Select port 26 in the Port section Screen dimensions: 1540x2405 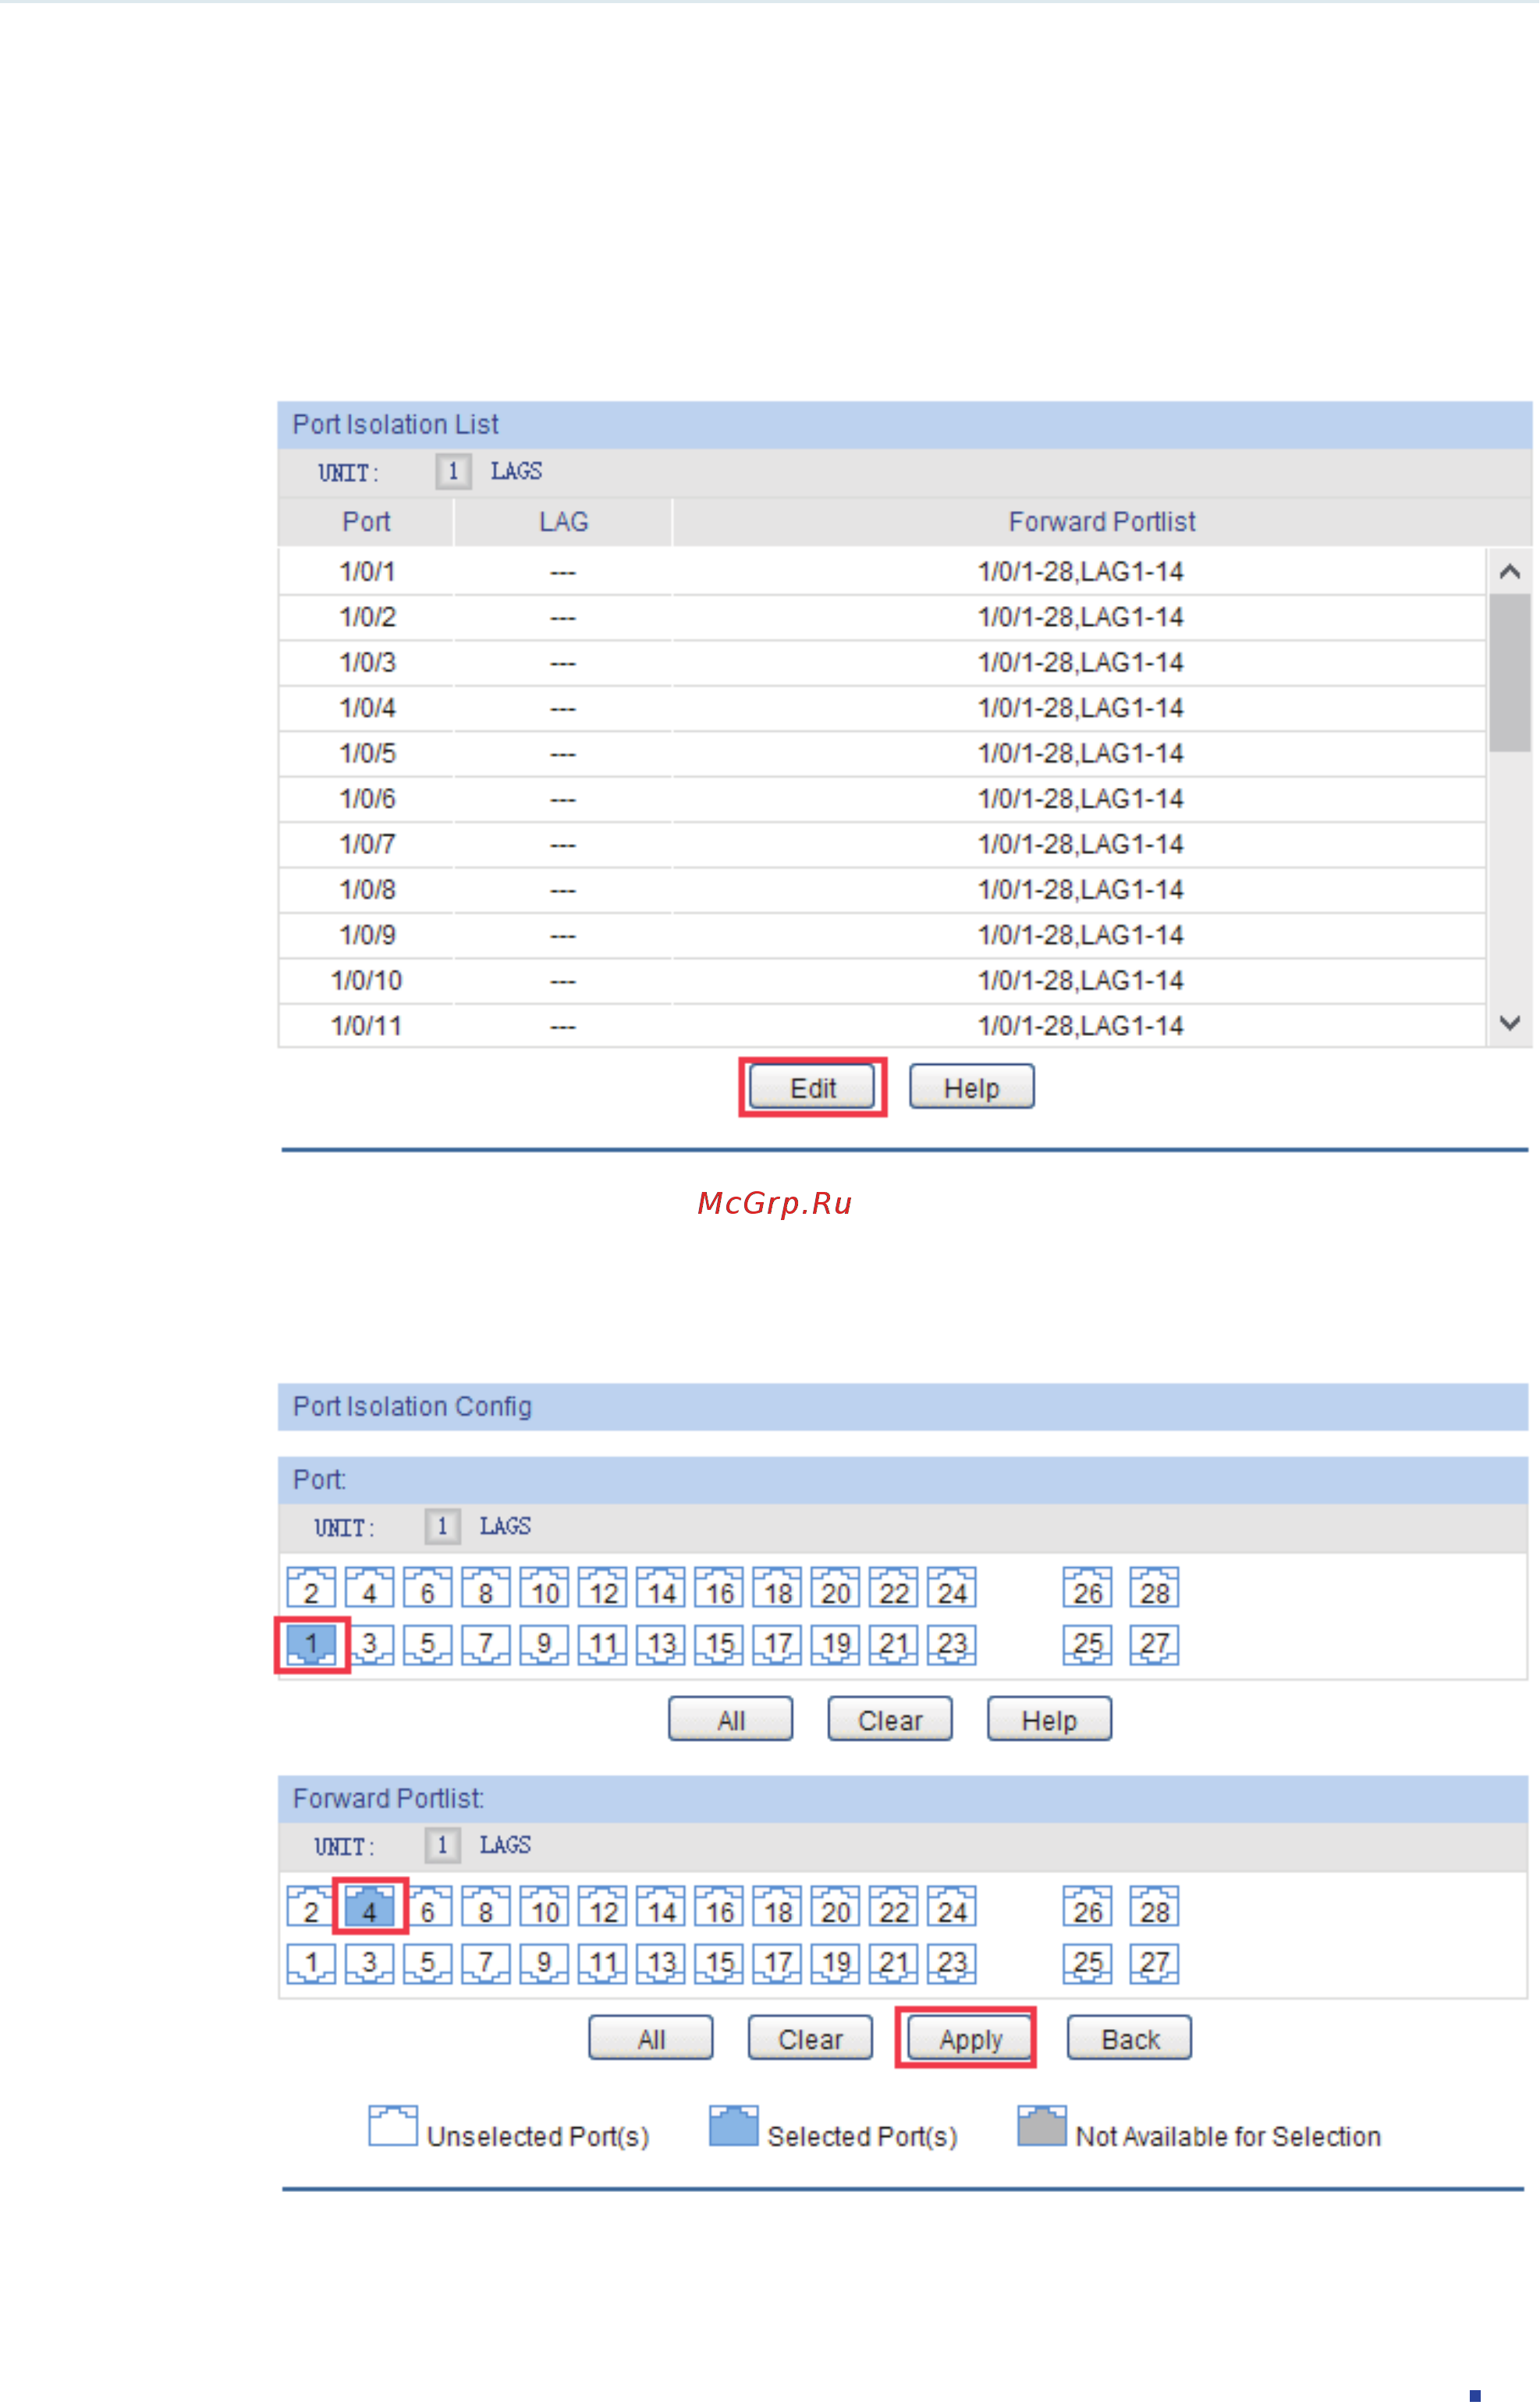coord(1087,1588)
